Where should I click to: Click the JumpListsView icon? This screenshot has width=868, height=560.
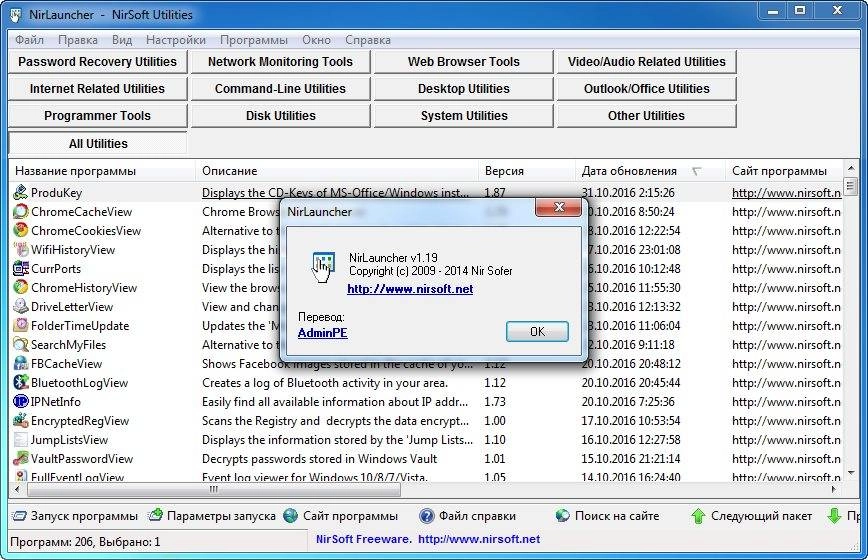pyautogui.click(x=20, y=439)
